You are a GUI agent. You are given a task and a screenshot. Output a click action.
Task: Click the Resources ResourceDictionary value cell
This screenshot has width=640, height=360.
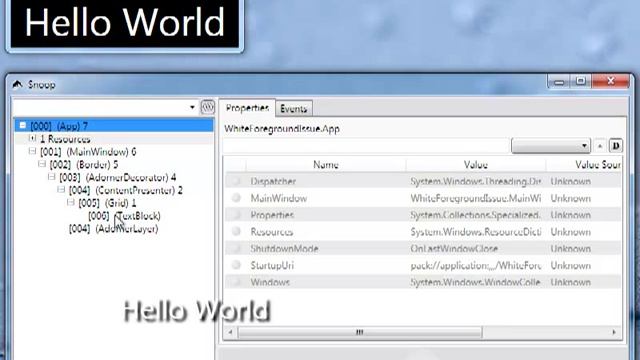[476, 232]
